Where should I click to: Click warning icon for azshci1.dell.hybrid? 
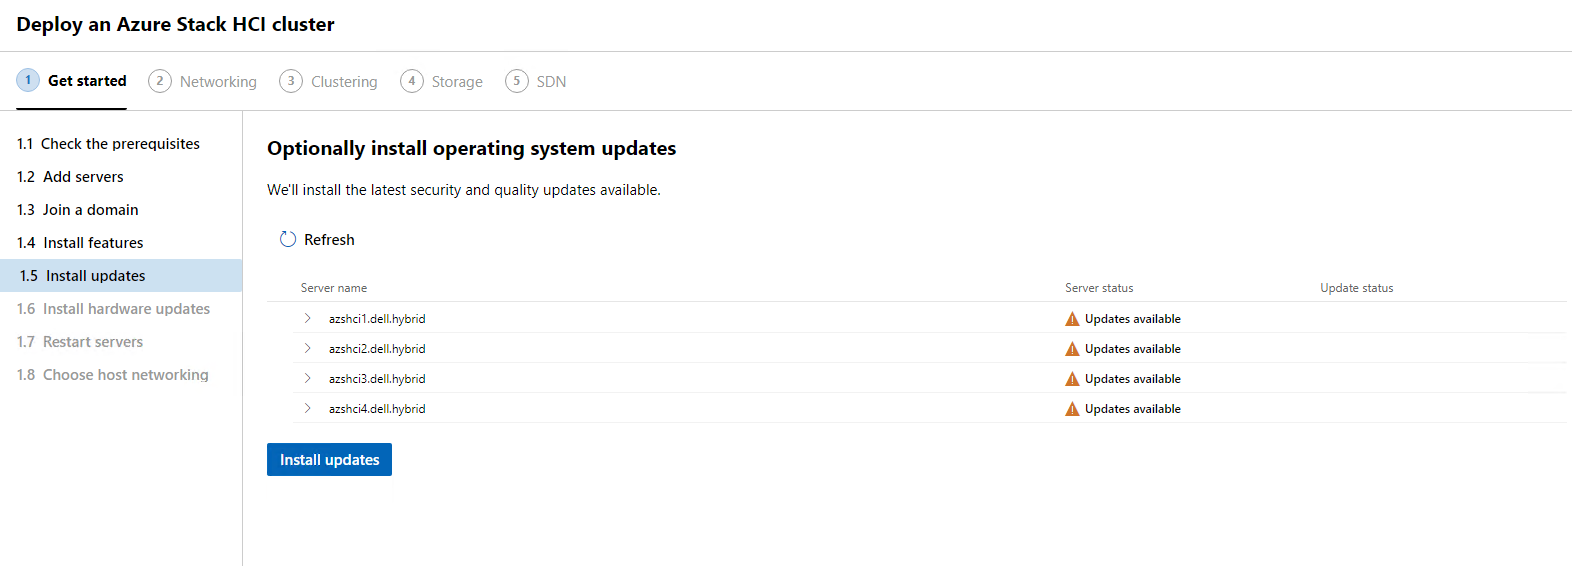point(1072,319)
